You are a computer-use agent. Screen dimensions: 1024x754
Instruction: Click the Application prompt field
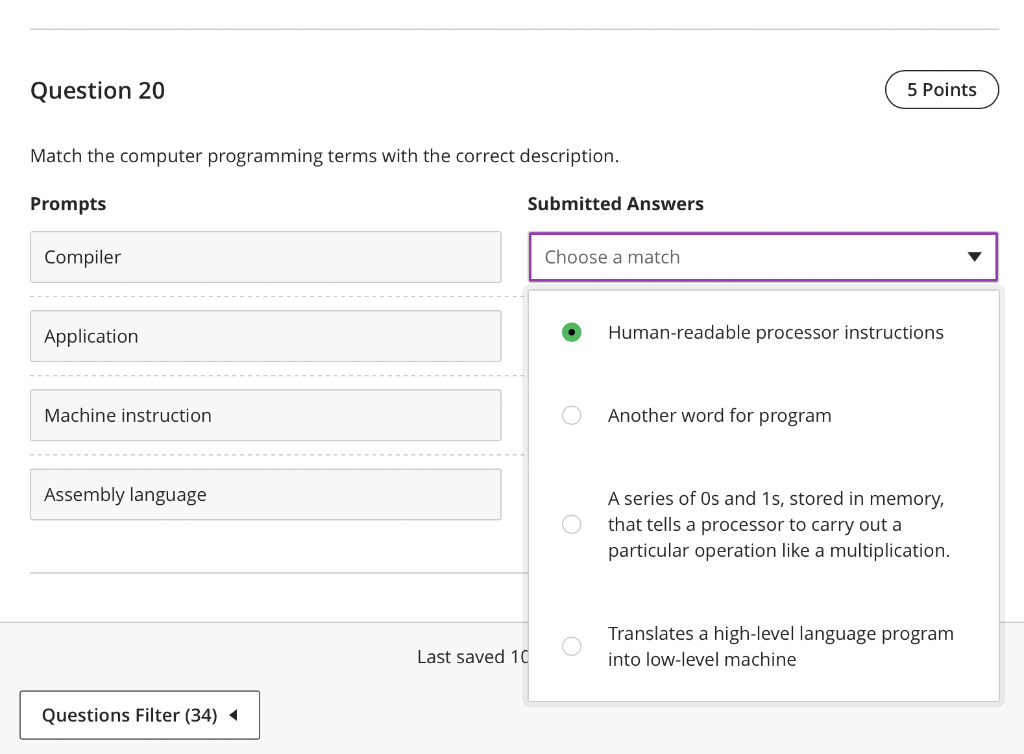pos(265,336)
